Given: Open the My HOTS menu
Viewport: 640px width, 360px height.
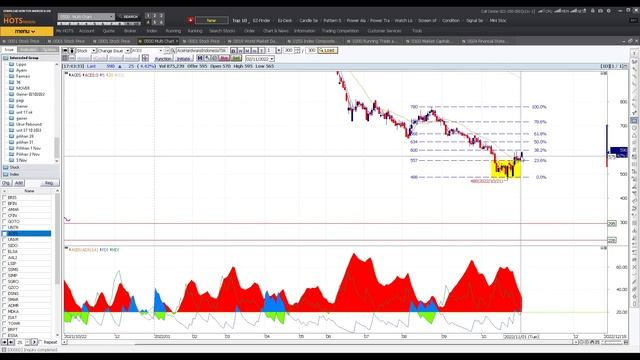Looking at the screenshot, I should (x=64, y=31).
